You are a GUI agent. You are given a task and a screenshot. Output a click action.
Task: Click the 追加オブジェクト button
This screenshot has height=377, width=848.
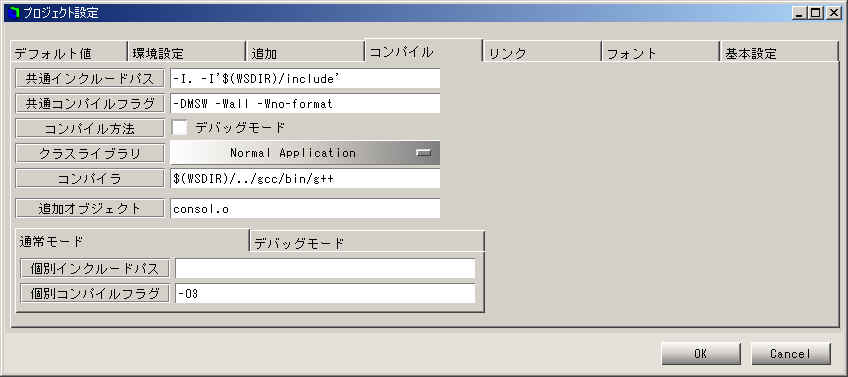(90, 208)
